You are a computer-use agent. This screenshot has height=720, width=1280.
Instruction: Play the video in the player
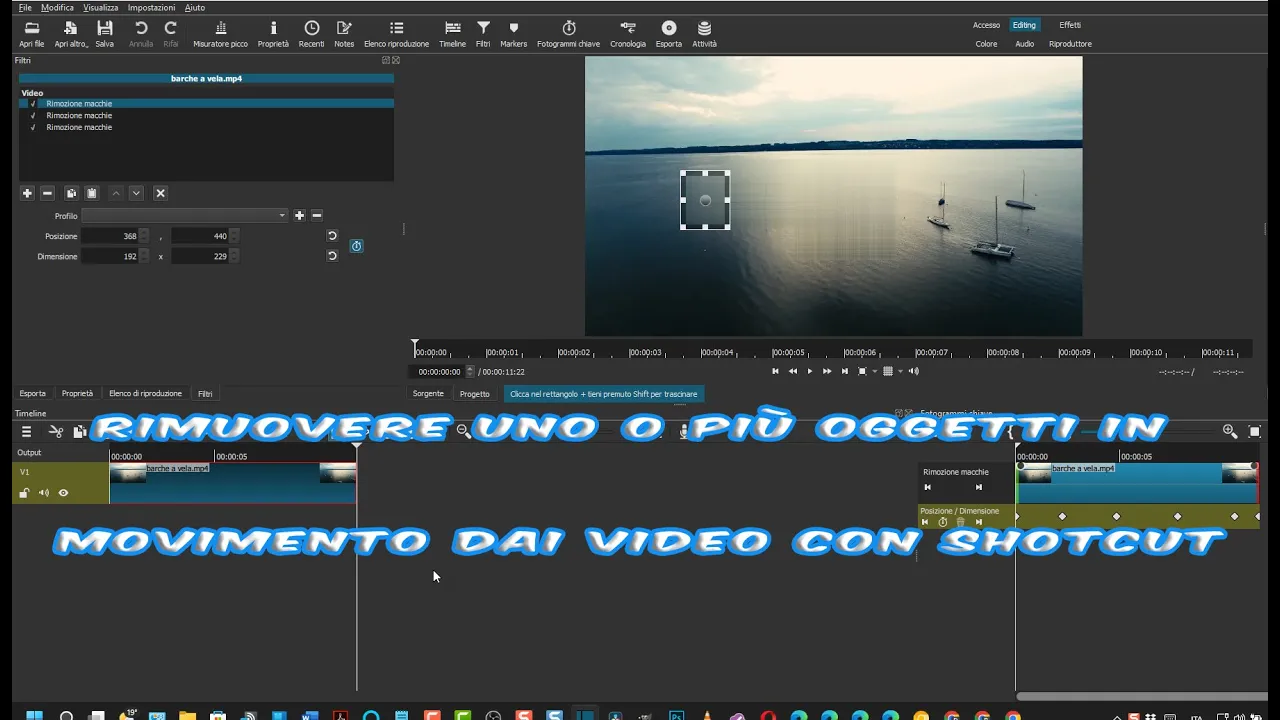(x=810, y=371)
